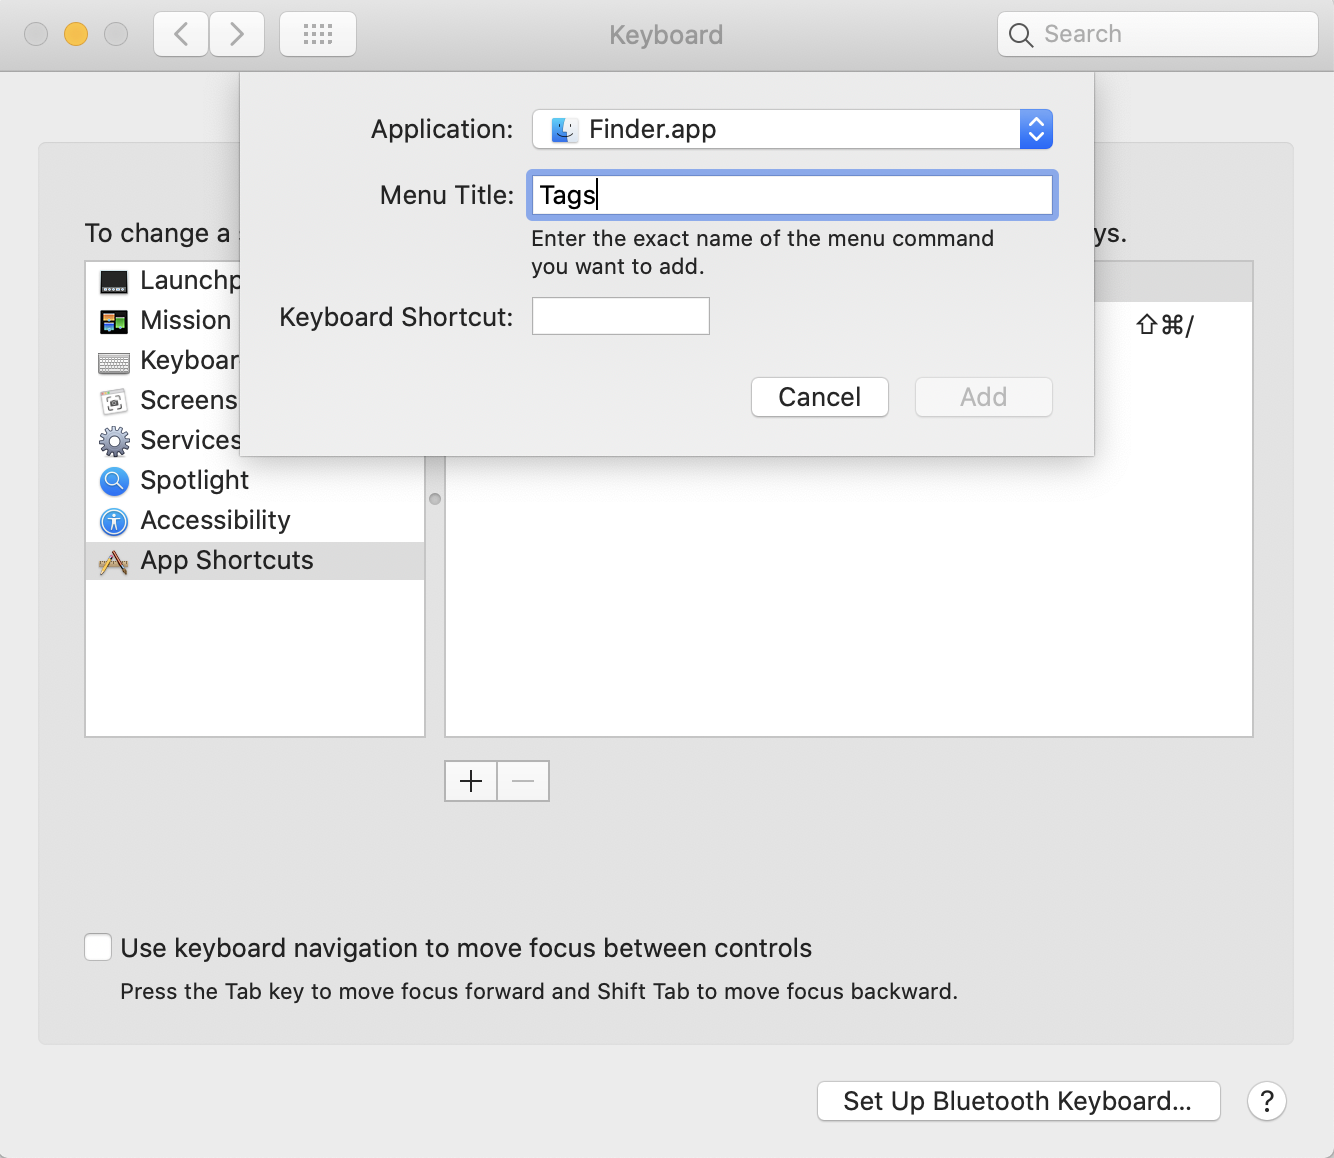
Task: Click the pane divider handle between lists
Action: pos(435,499)
